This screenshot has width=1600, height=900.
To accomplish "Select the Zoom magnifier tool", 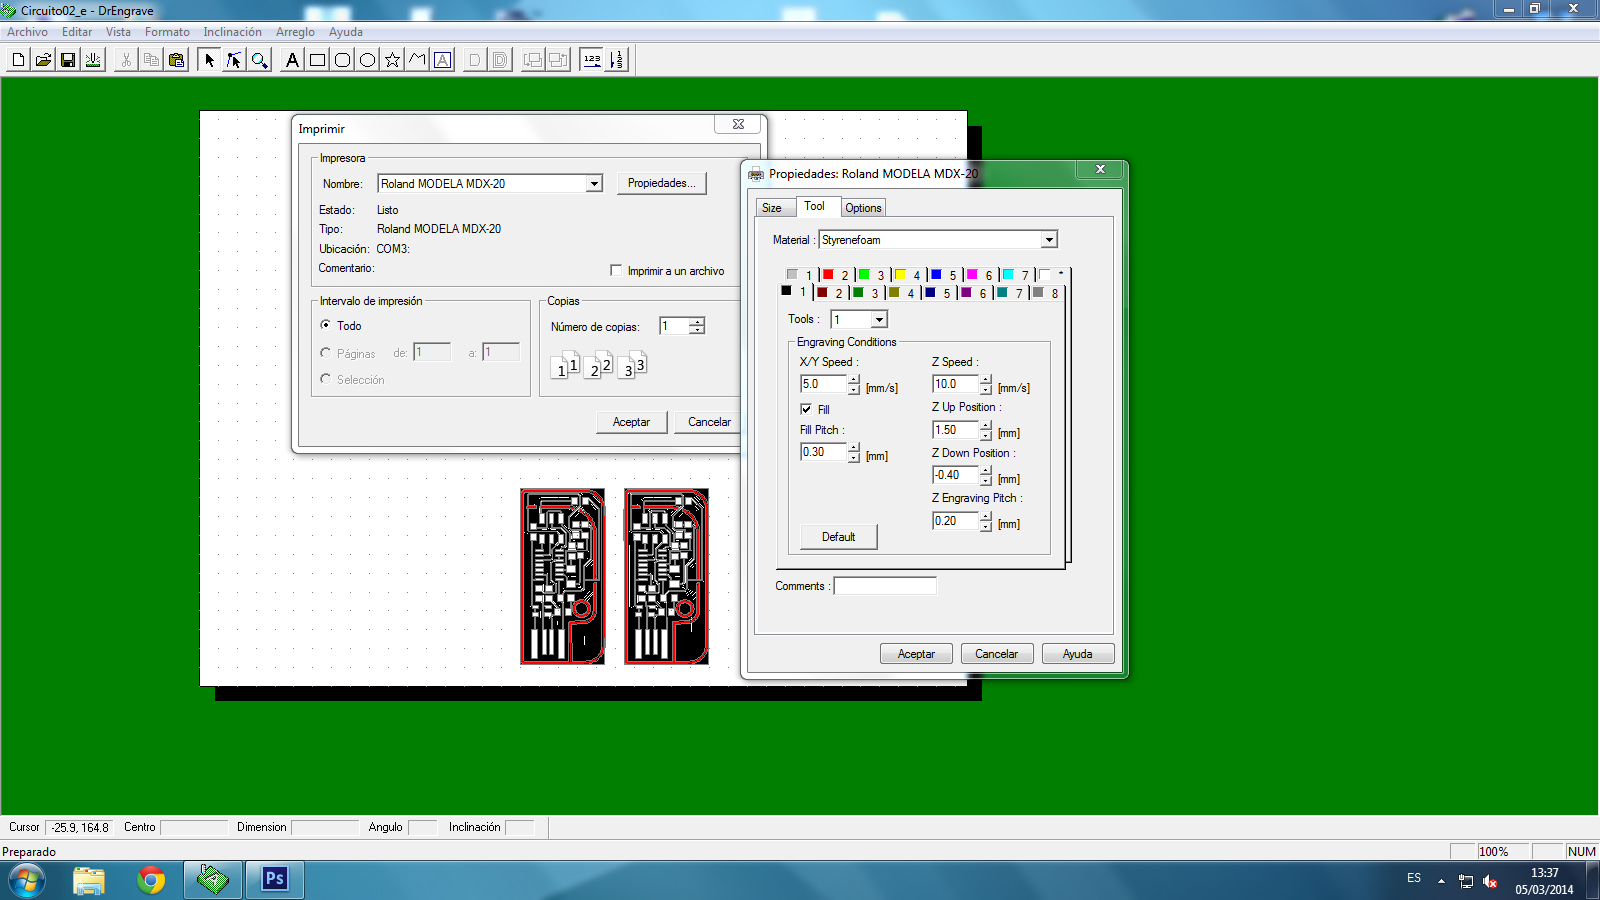I will [x=259, y=60].
